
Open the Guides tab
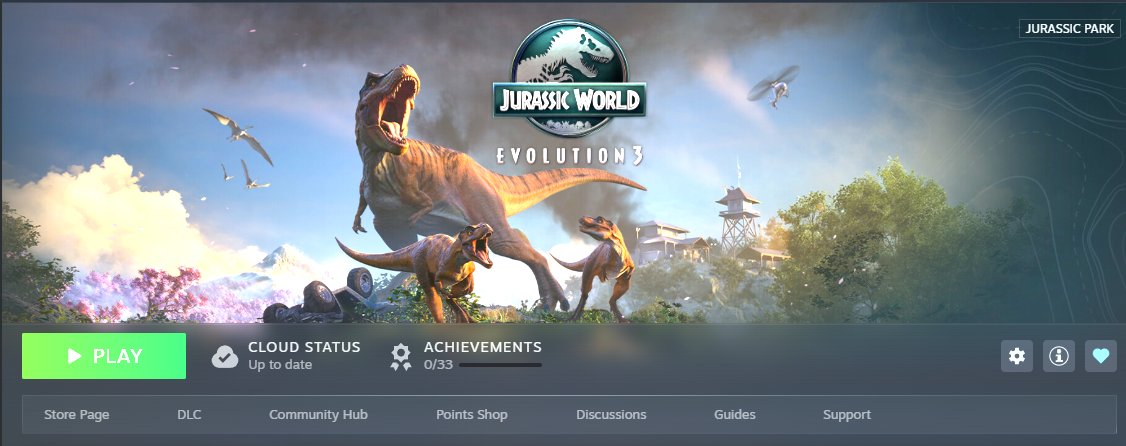[x=735, y=414]
